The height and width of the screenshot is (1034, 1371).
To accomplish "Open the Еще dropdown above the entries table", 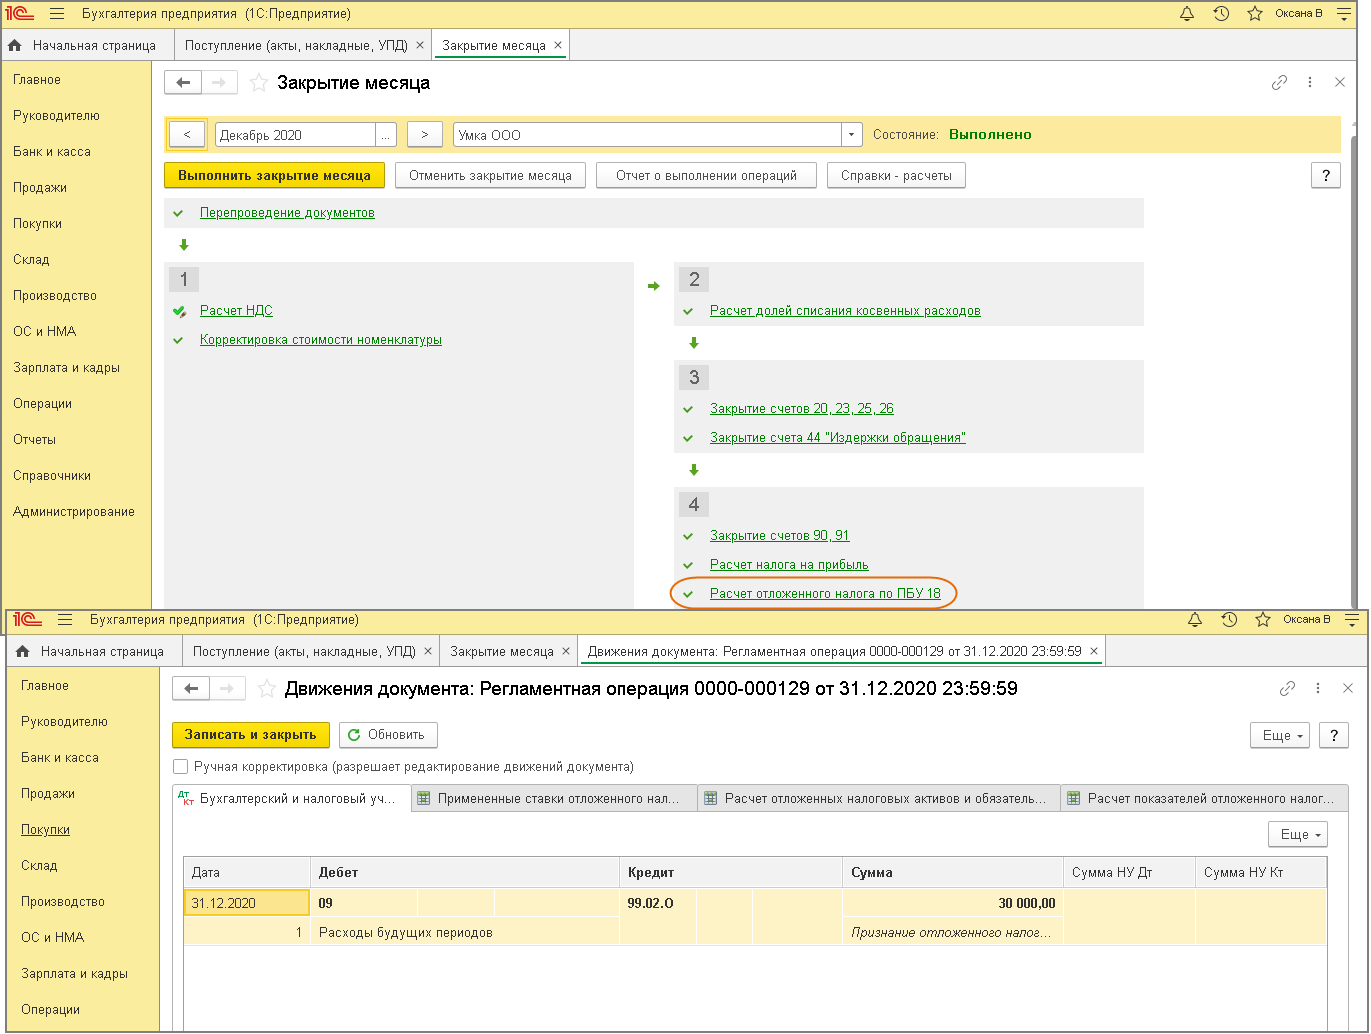I will 1298,834.
